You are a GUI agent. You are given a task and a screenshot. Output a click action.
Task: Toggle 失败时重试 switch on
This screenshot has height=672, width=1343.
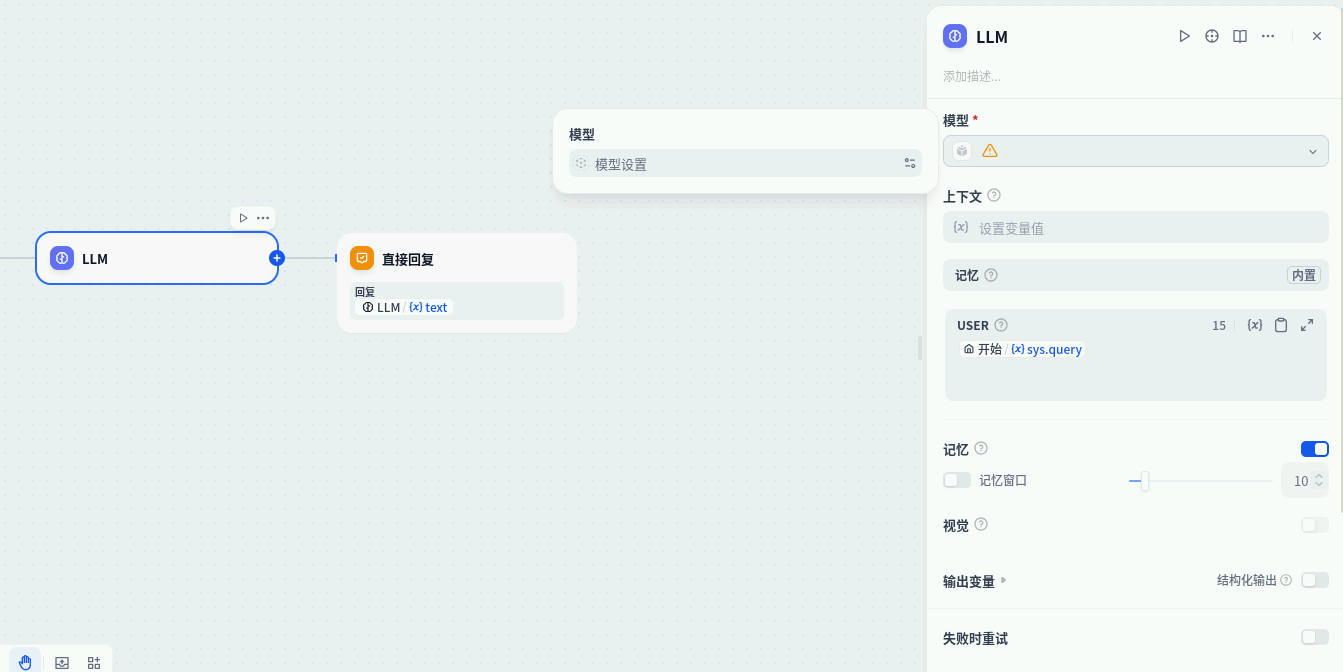coord(1314,637)
